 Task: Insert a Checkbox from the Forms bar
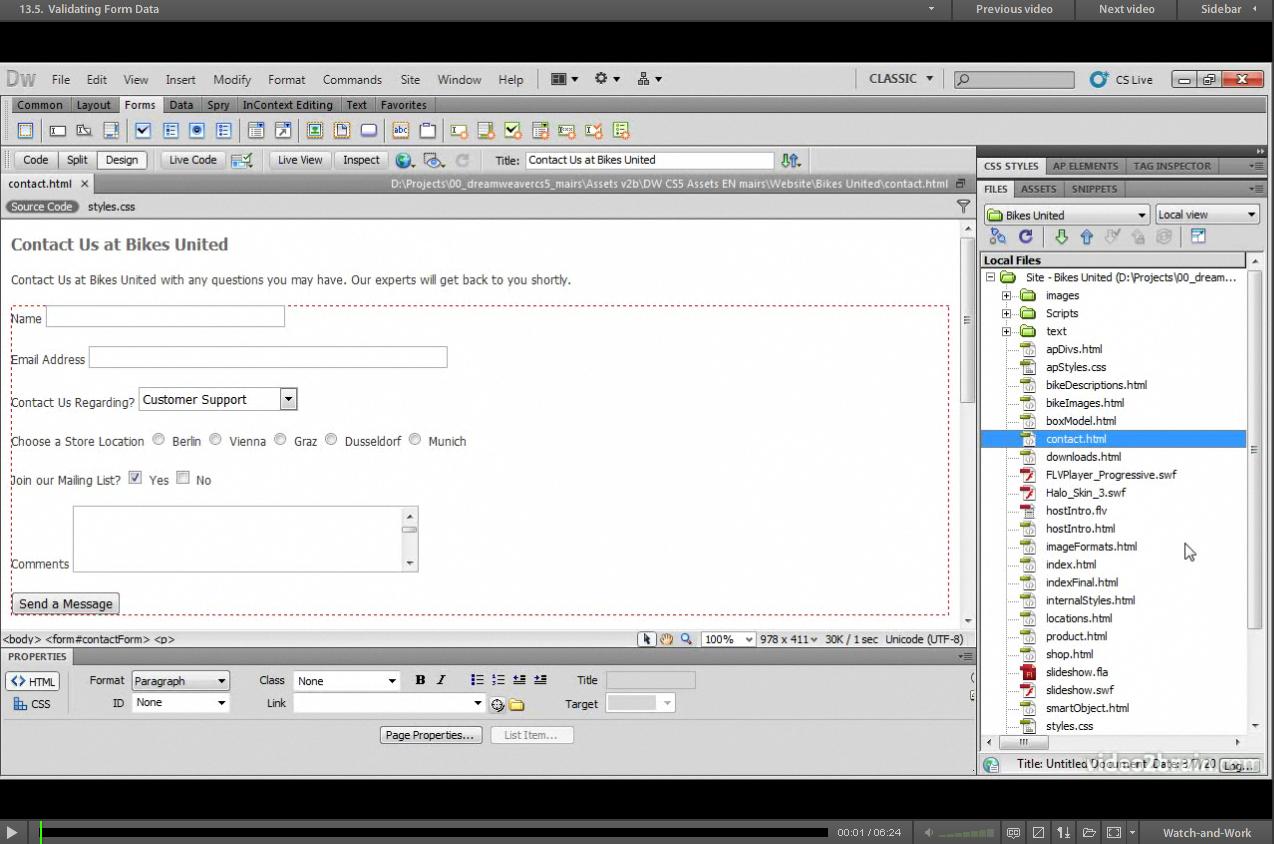tap(142, 130)
